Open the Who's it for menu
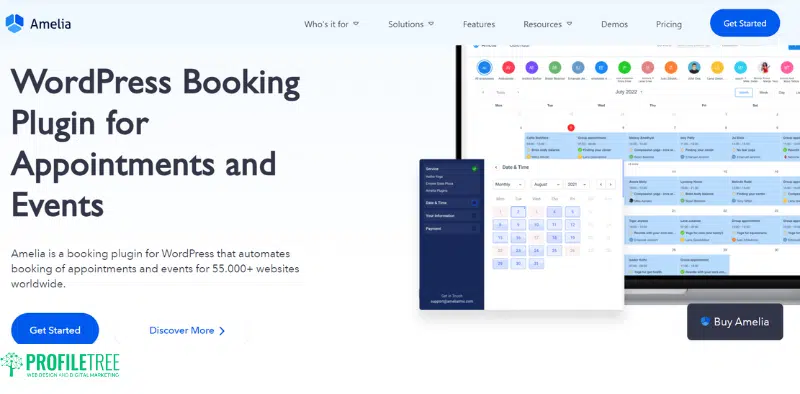800x394 pixels. click(332, 24)
